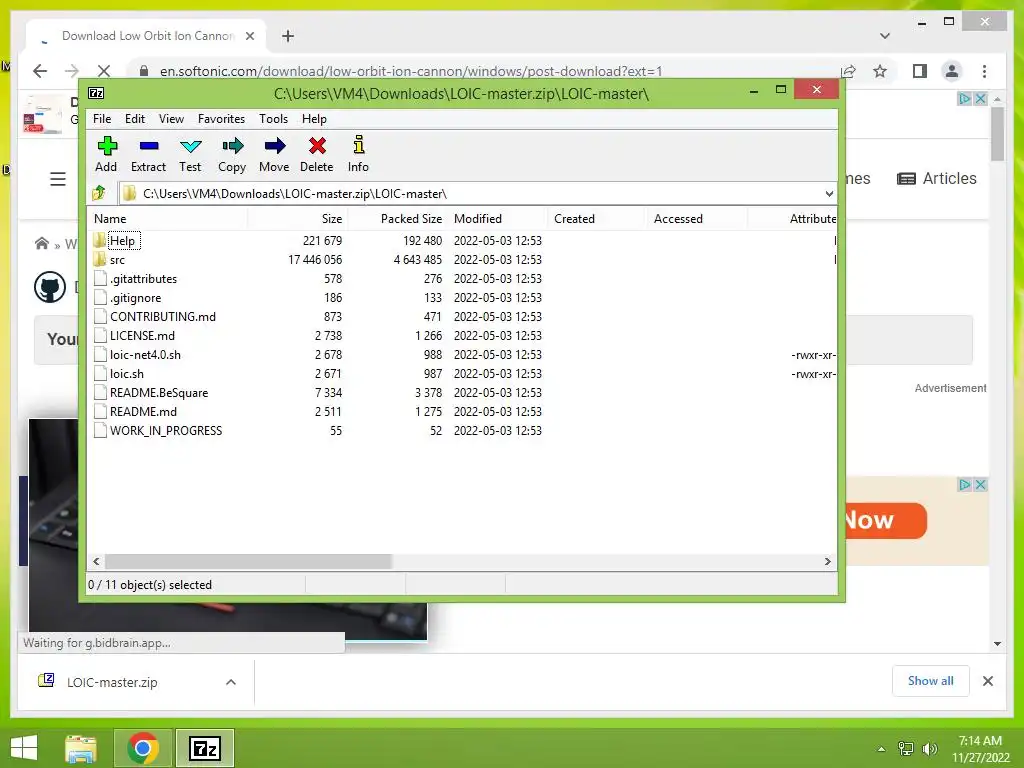Click the red Delete icon
Screen dimensions: 1024x768
(x=317, y=146)
